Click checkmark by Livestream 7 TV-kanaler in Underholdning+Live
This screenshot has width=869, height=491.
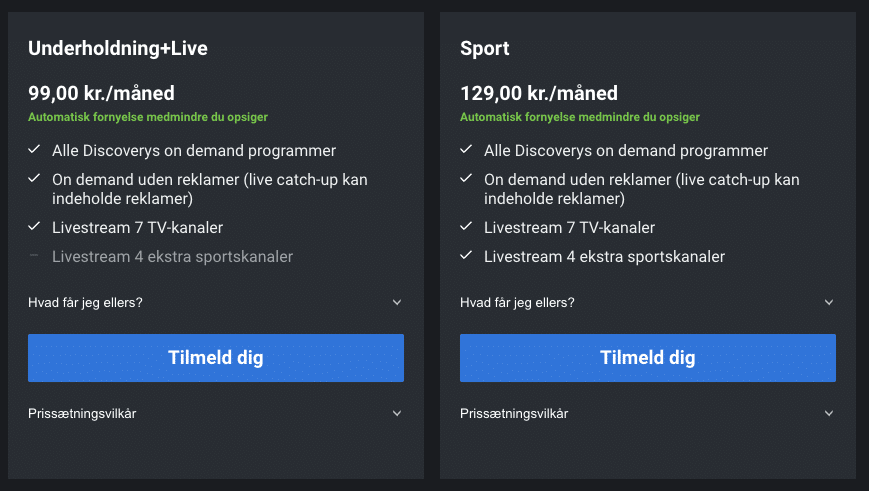click(x=34, y=226)
